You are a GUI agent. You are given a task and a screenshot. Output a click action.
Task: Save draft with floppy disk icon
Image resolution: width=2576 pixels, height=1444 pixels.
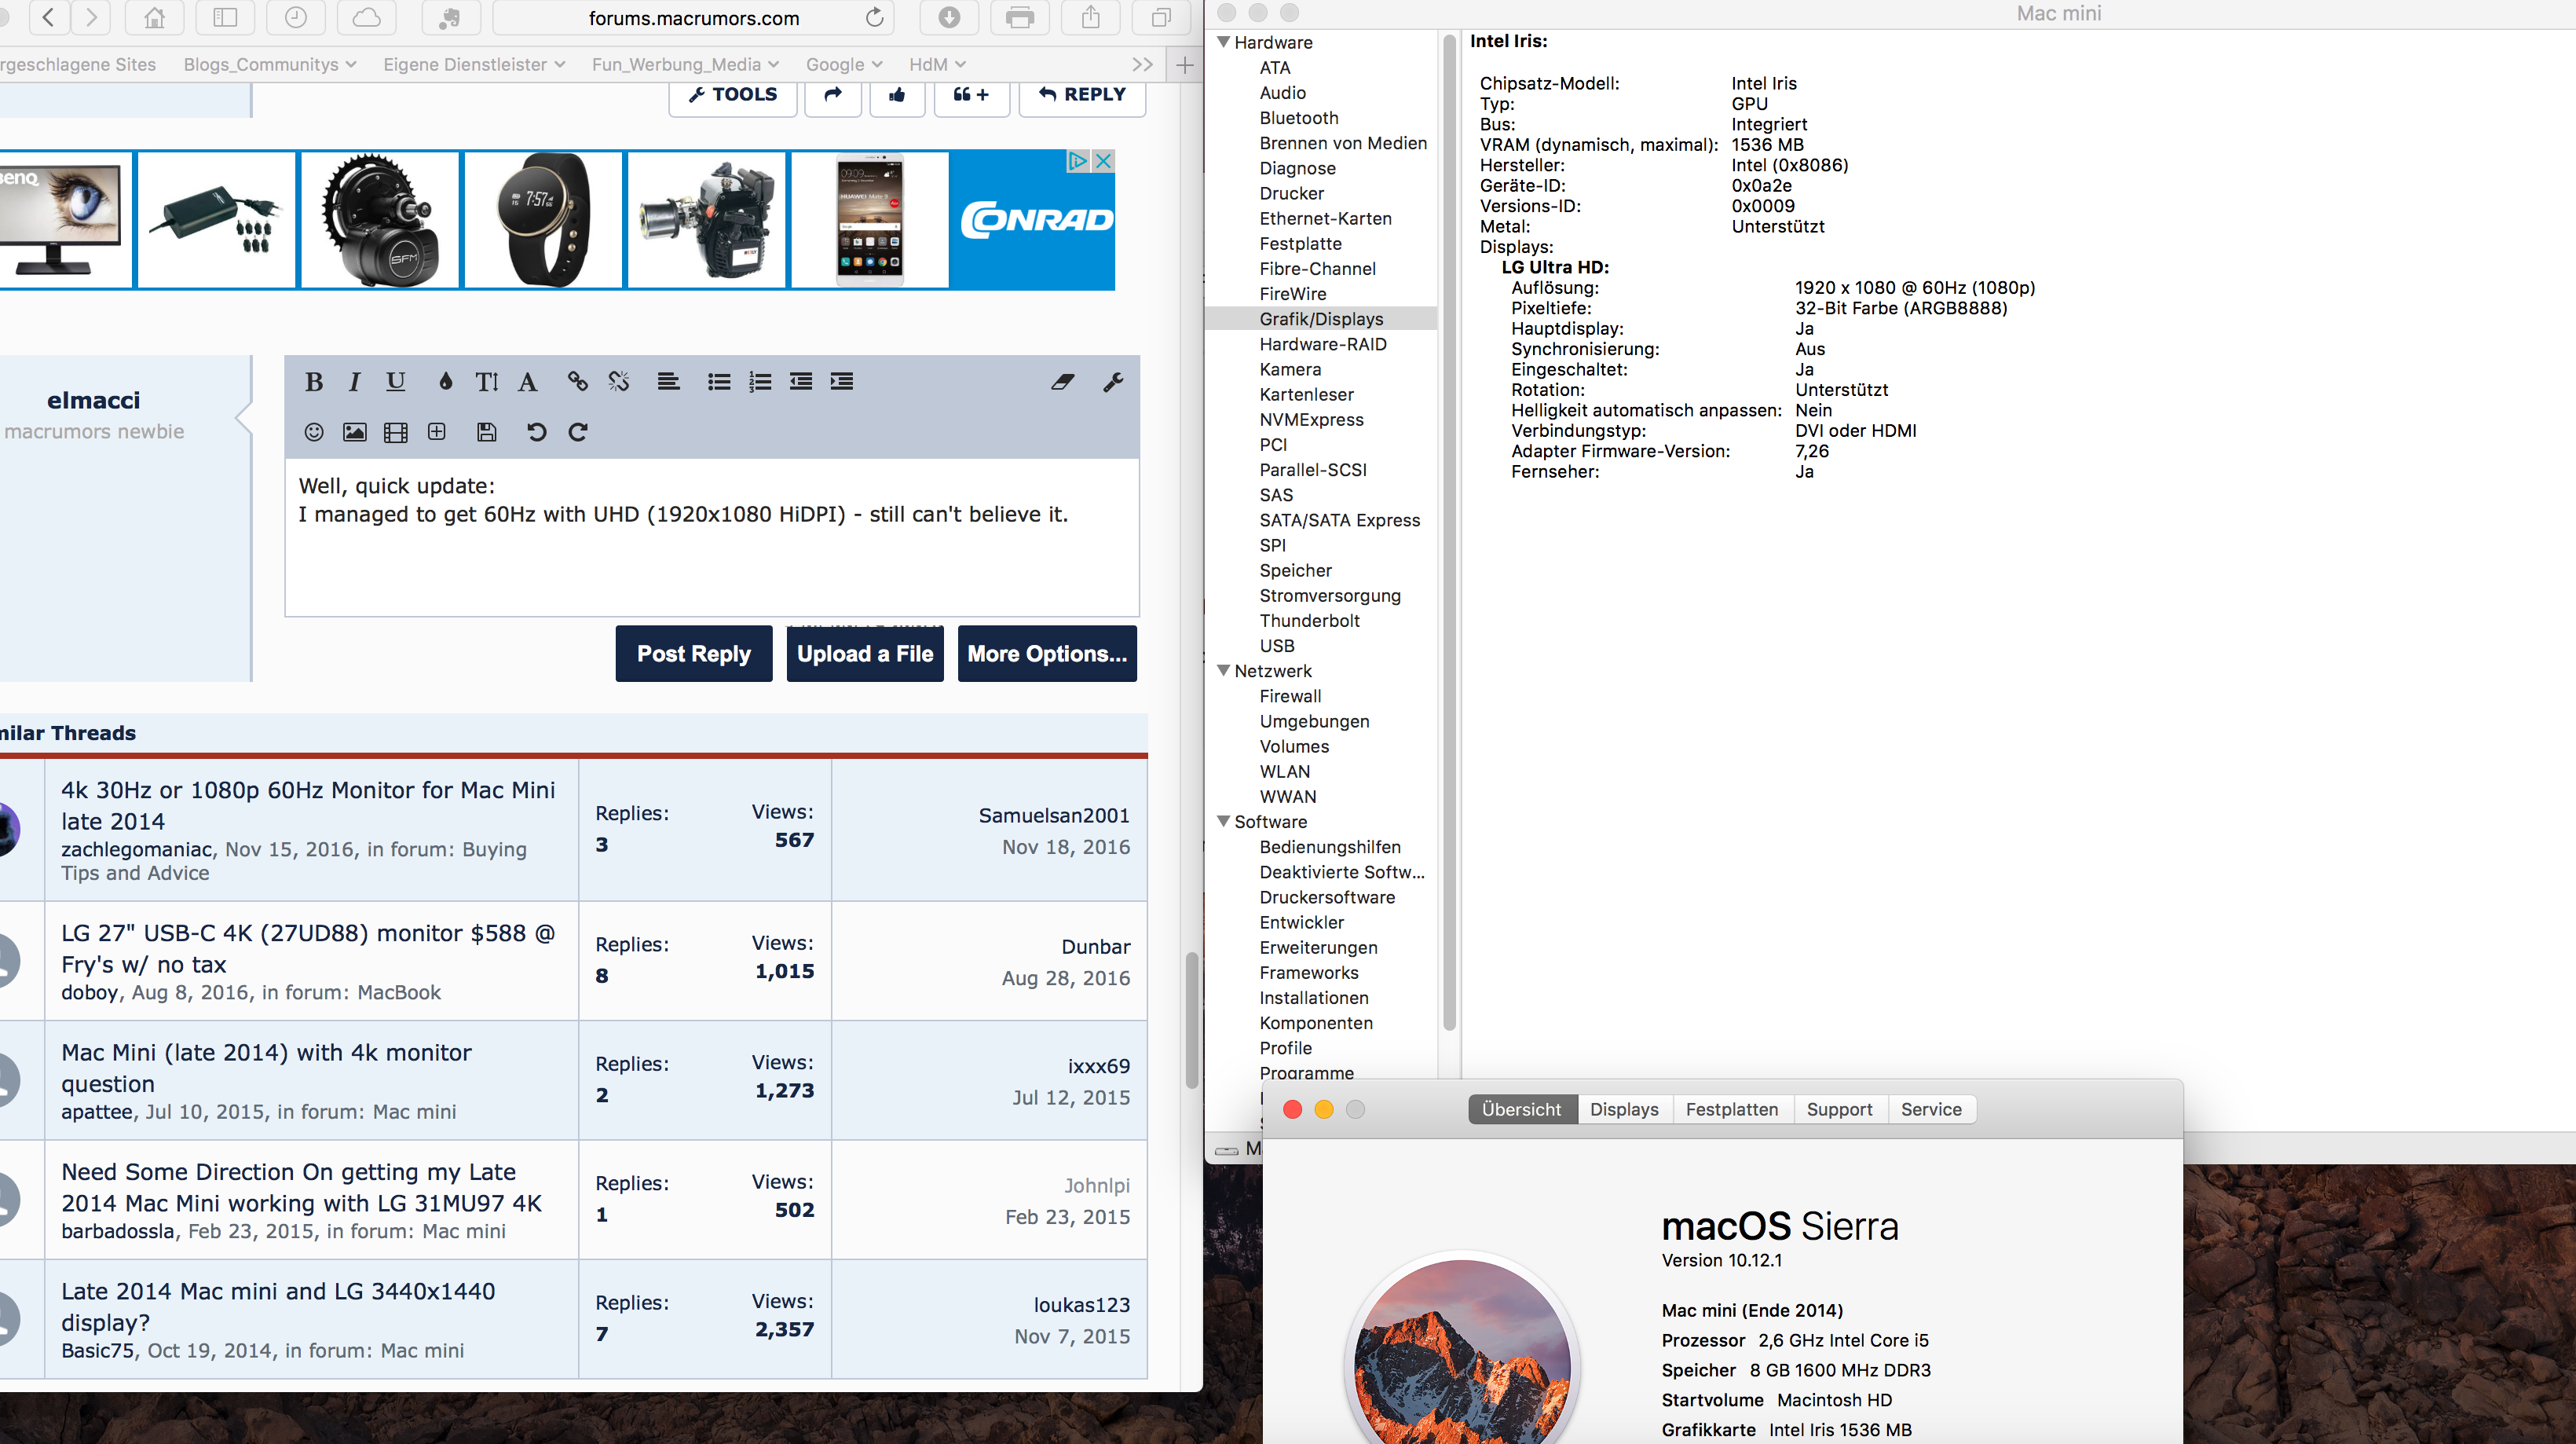[x=486, y=432]
